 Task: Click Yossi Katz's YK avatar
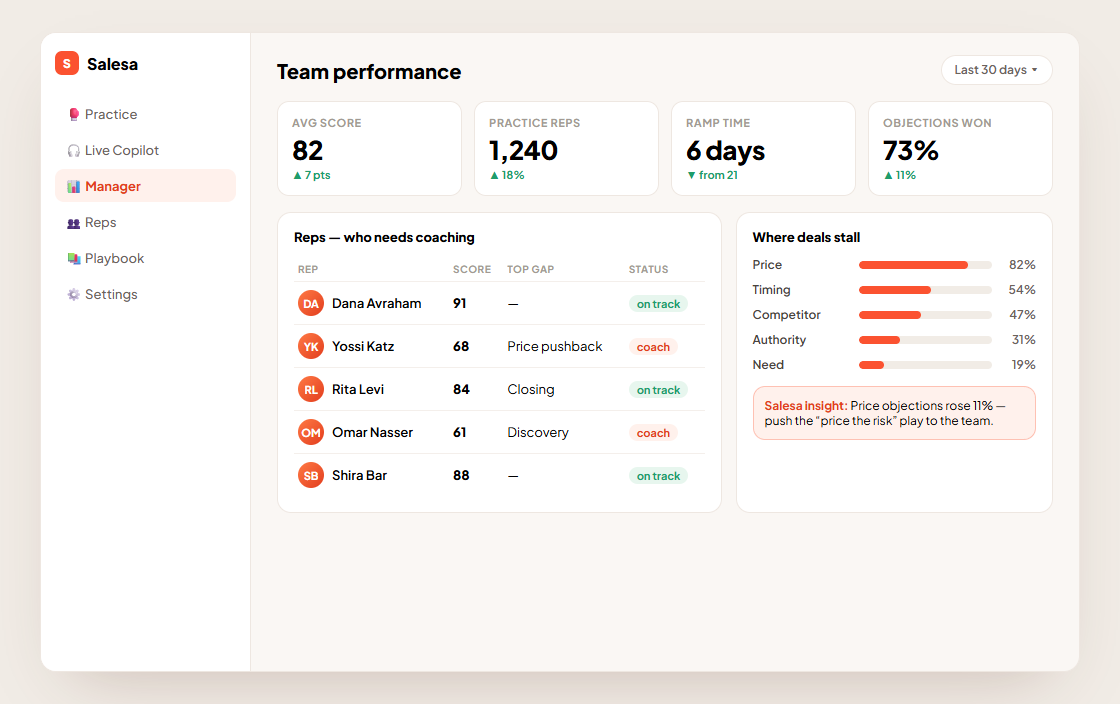click(311, 346)
